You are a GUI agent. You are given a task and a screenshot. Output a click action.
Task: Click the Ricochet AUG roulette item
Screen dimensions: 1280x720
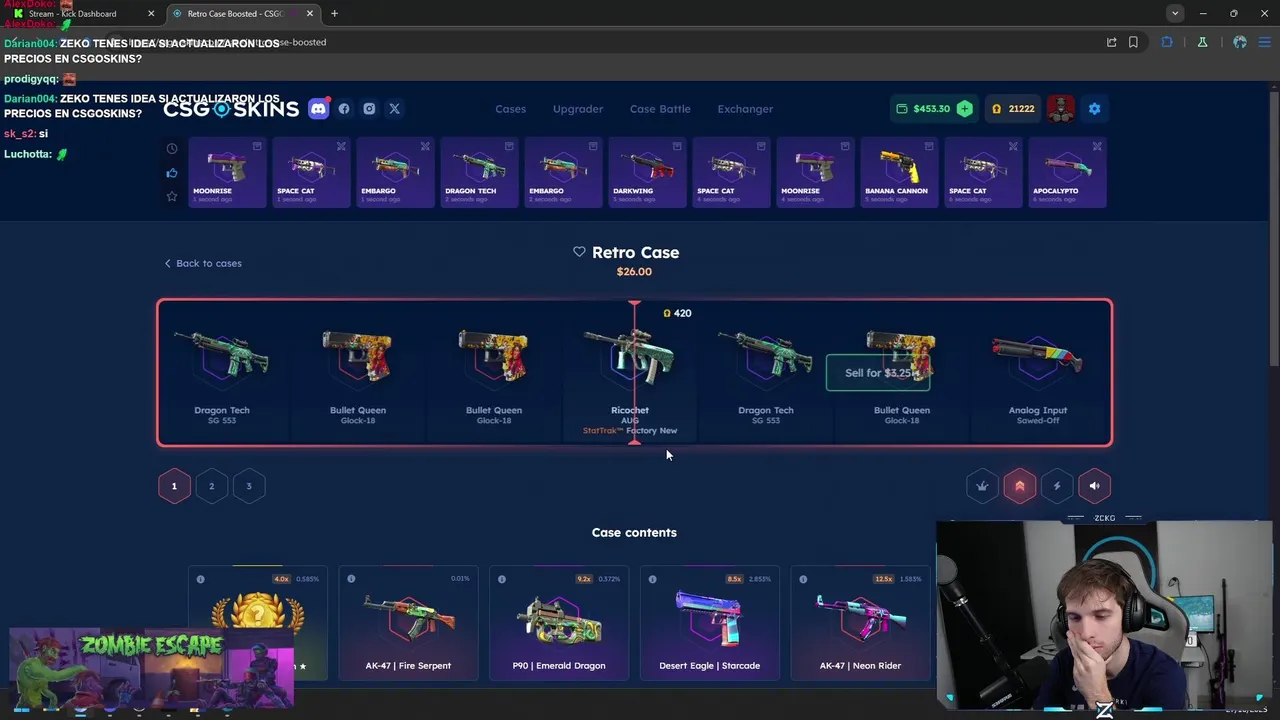click(x=630, y=373)
